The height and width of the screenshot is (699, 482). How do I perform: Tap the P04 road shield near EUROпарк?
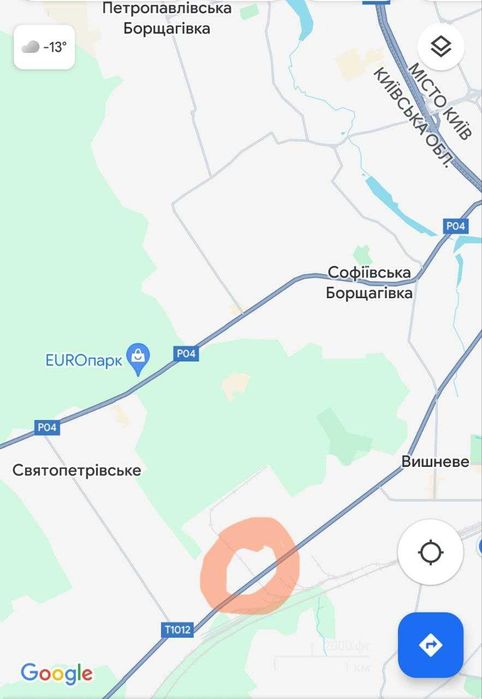[x=186, y=354]
